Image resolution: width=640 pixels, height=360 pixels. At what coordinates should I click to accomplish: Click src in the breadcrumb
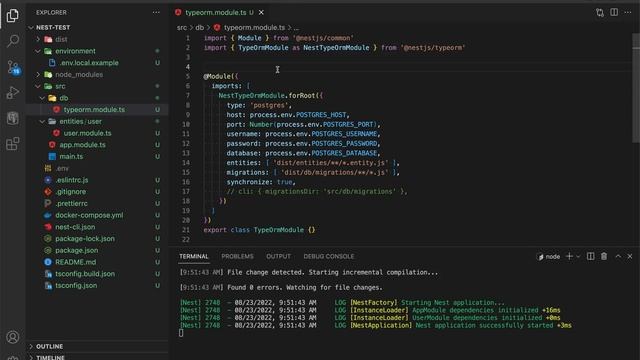182,27
